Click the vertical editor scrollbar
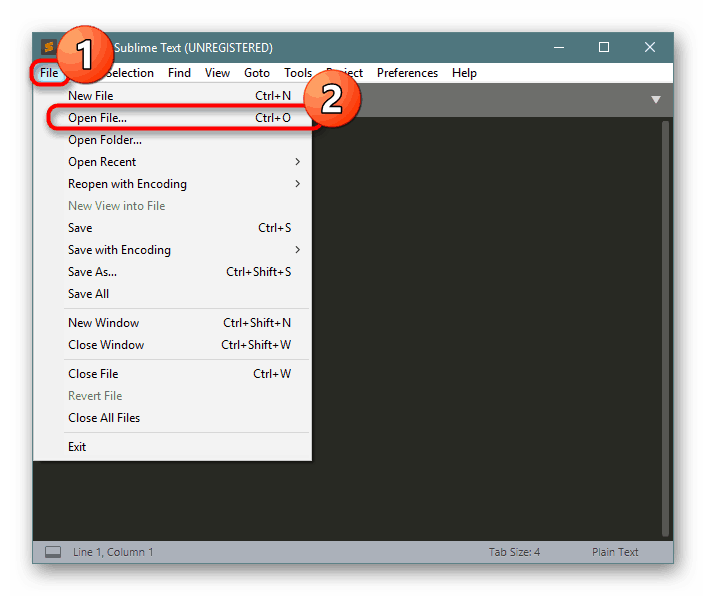 pyautogui.click(x=665, y=328)
